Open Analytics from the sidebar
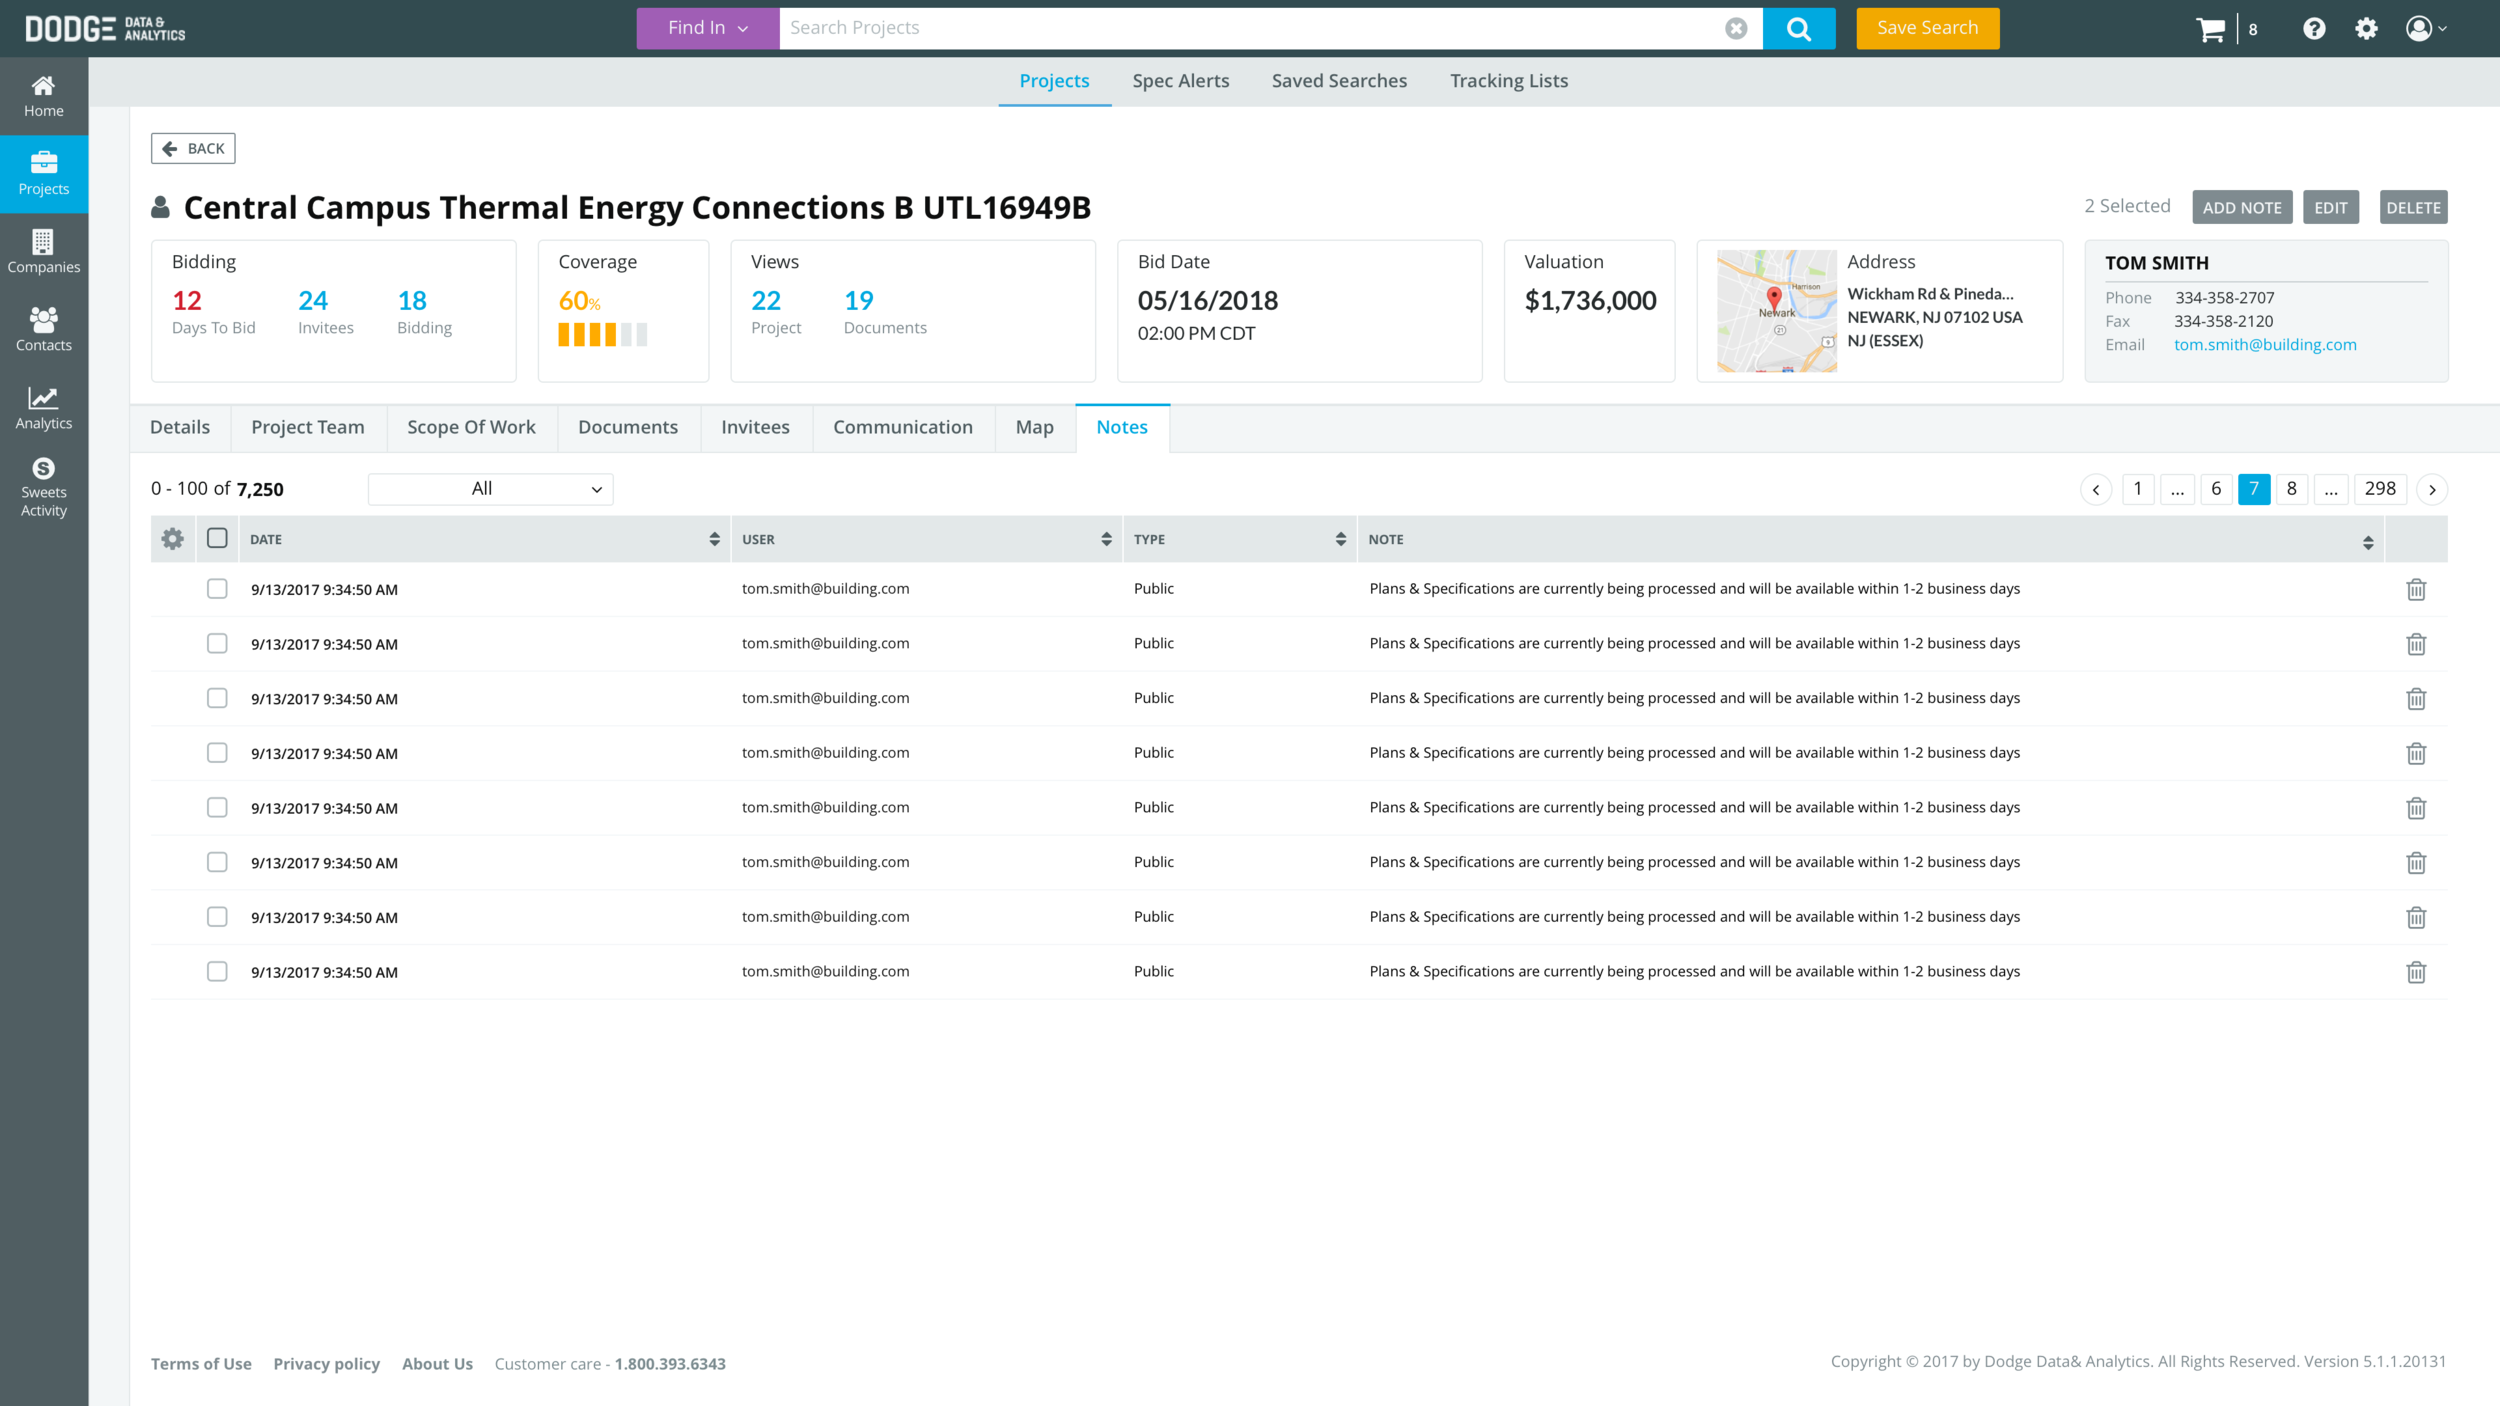Screen dimensions: 2500x1406 click(44, 409)
